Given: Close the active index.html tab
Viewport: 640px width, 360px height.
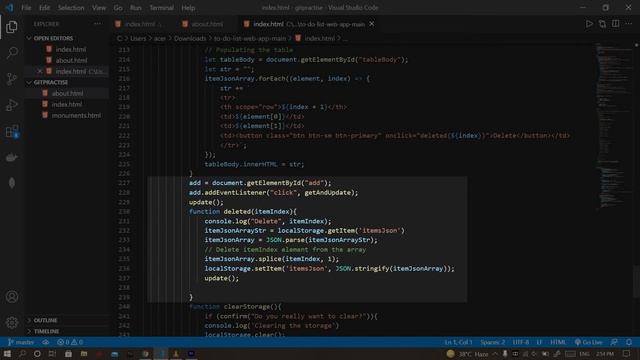Looking at the screenshot, I should (x=371, y=24).
